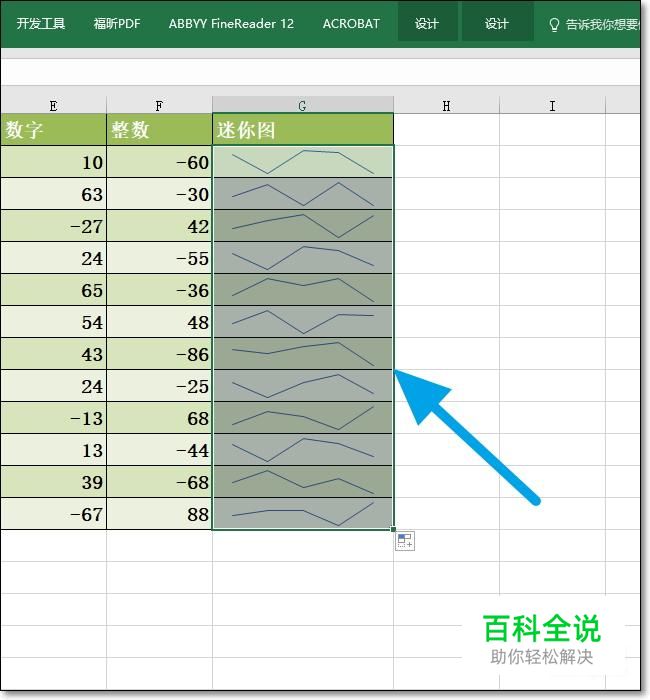Click the Tell Me lightbulb icon
The width and height of the screenshot is (650, 700).
pos(554,25)
